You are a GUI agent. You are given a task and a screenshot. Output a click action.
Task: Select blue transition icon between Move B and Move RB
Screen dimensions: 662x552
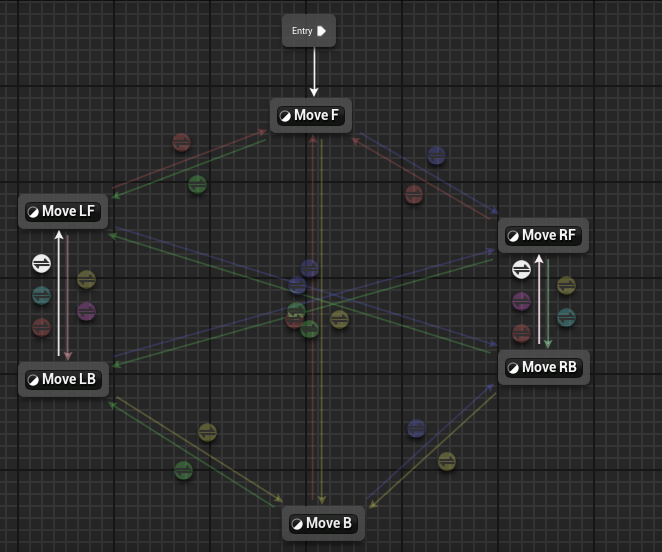[416, 429]
